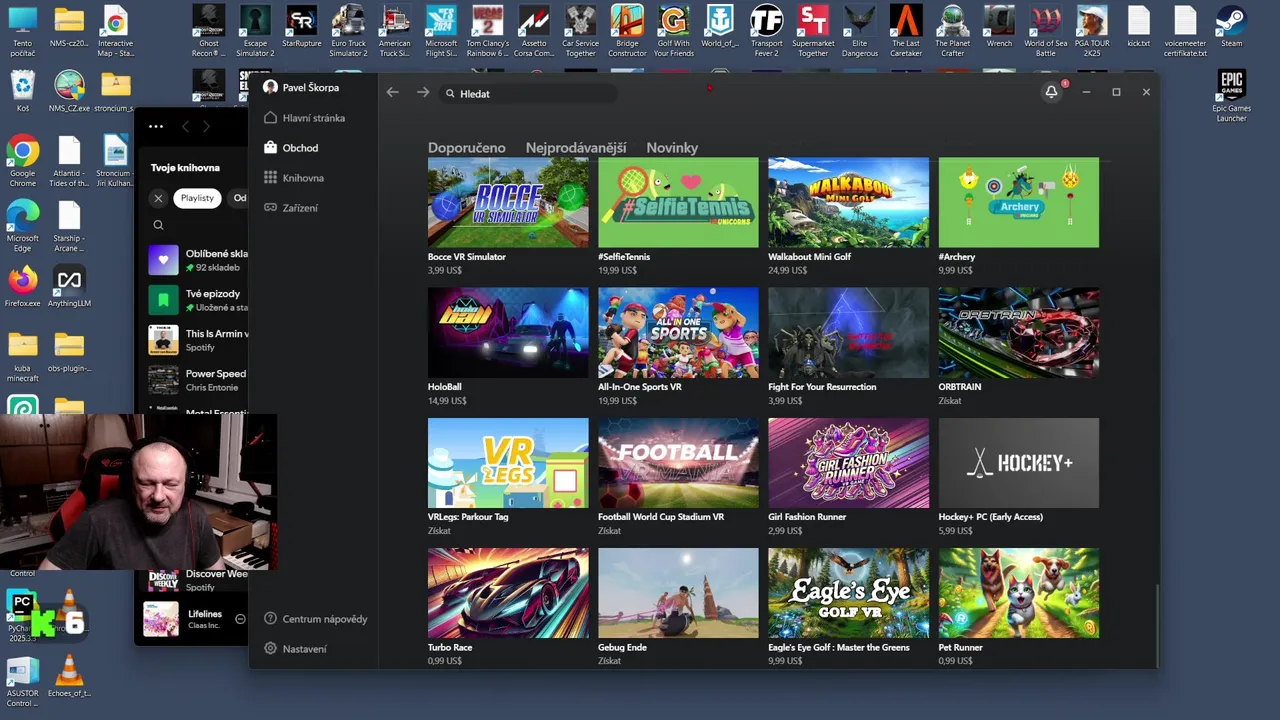The image size is (1280, 720).
Task: Open Hockey+ PC thumbnail
Action: click(1018, 463)
